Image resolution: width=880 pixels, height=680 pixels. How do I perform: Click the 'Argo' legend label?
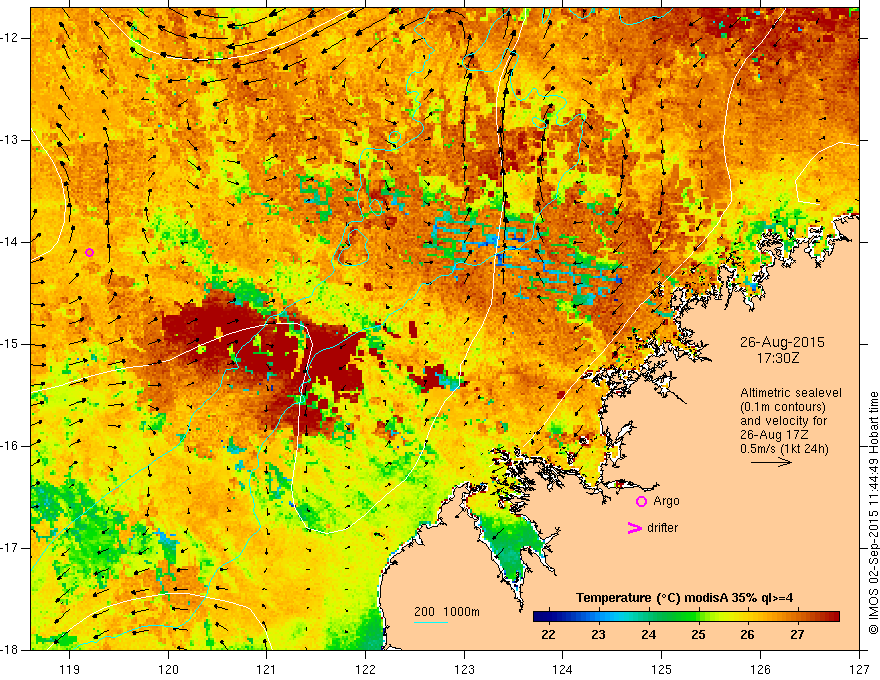(x=666, y=501)
